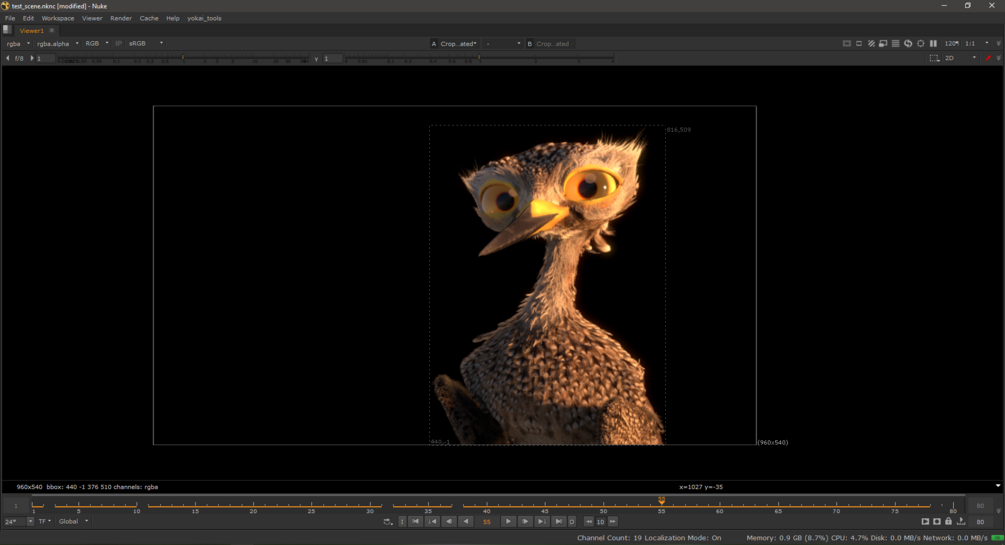Toggle the clipping warning icon
Image resolution: width=1005 pixels, height=545 pixels.
click(x=847, y=44)
